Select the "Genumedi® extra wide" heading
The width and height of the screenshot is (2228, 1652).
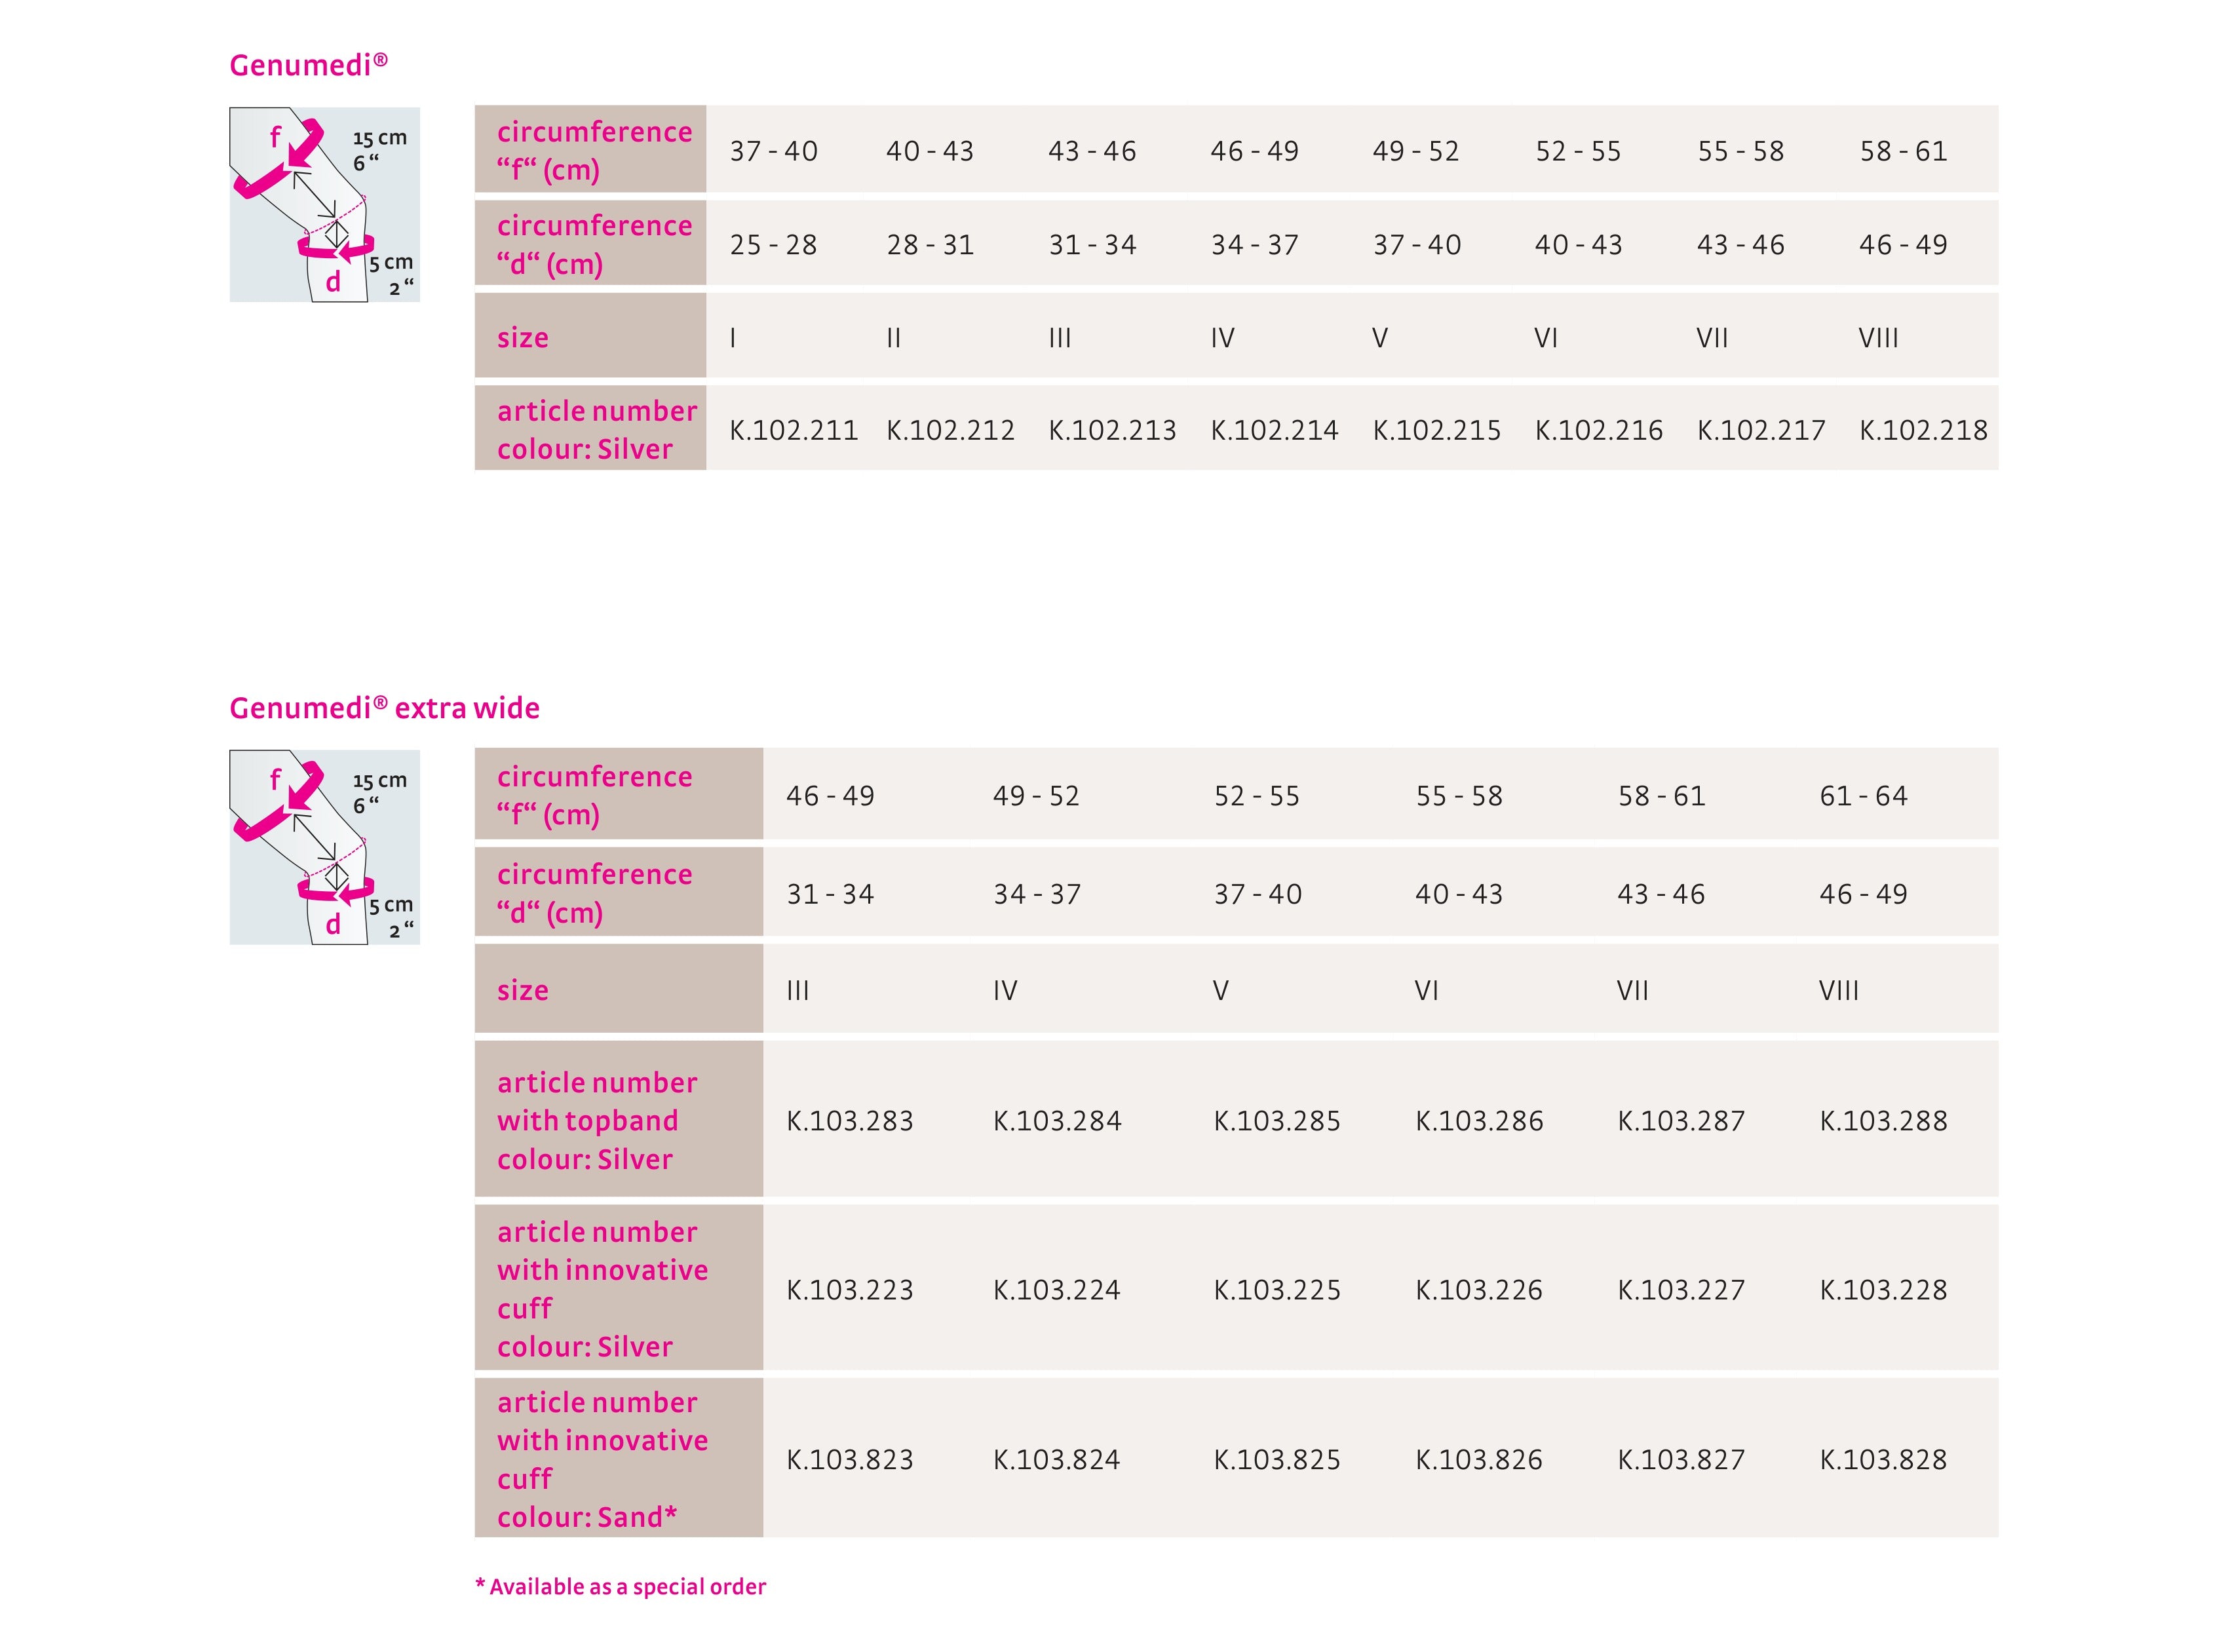[x=384, y=708]
